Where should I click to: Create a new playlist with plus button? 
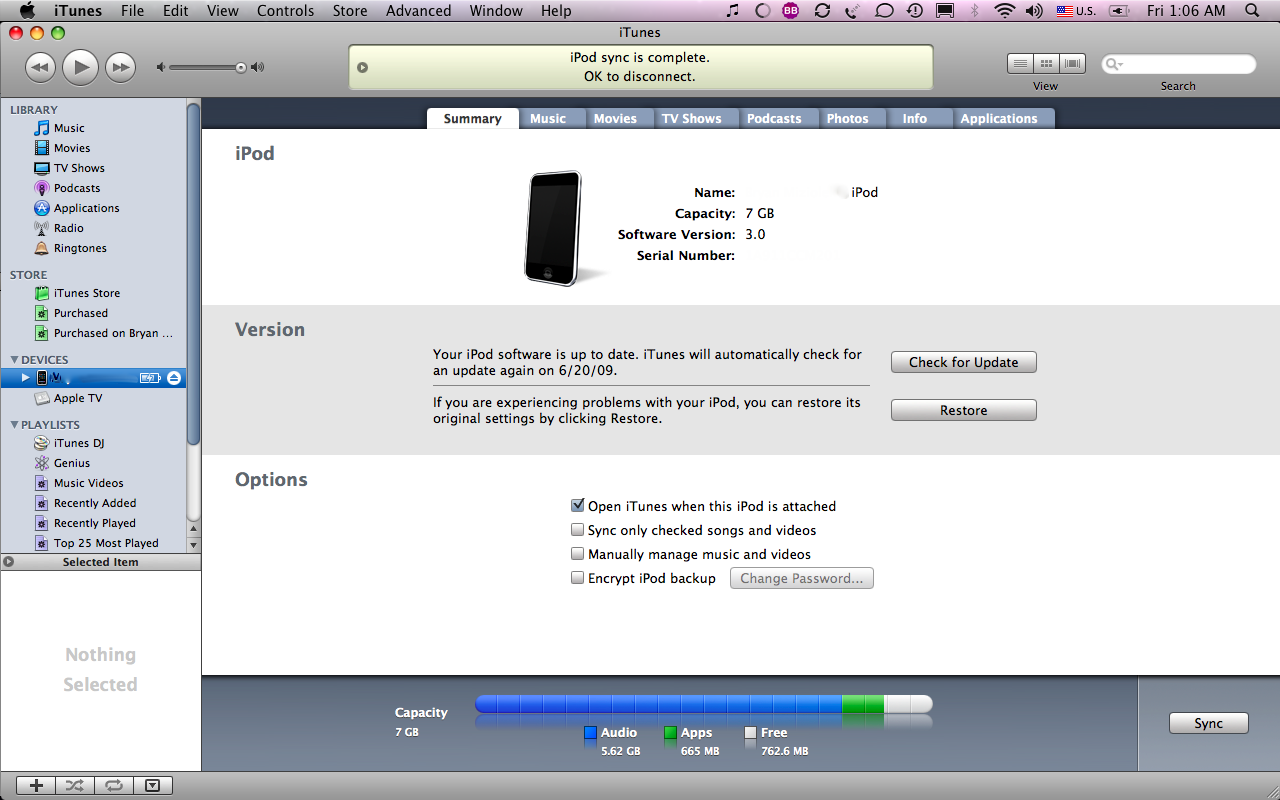coord(36,786)
